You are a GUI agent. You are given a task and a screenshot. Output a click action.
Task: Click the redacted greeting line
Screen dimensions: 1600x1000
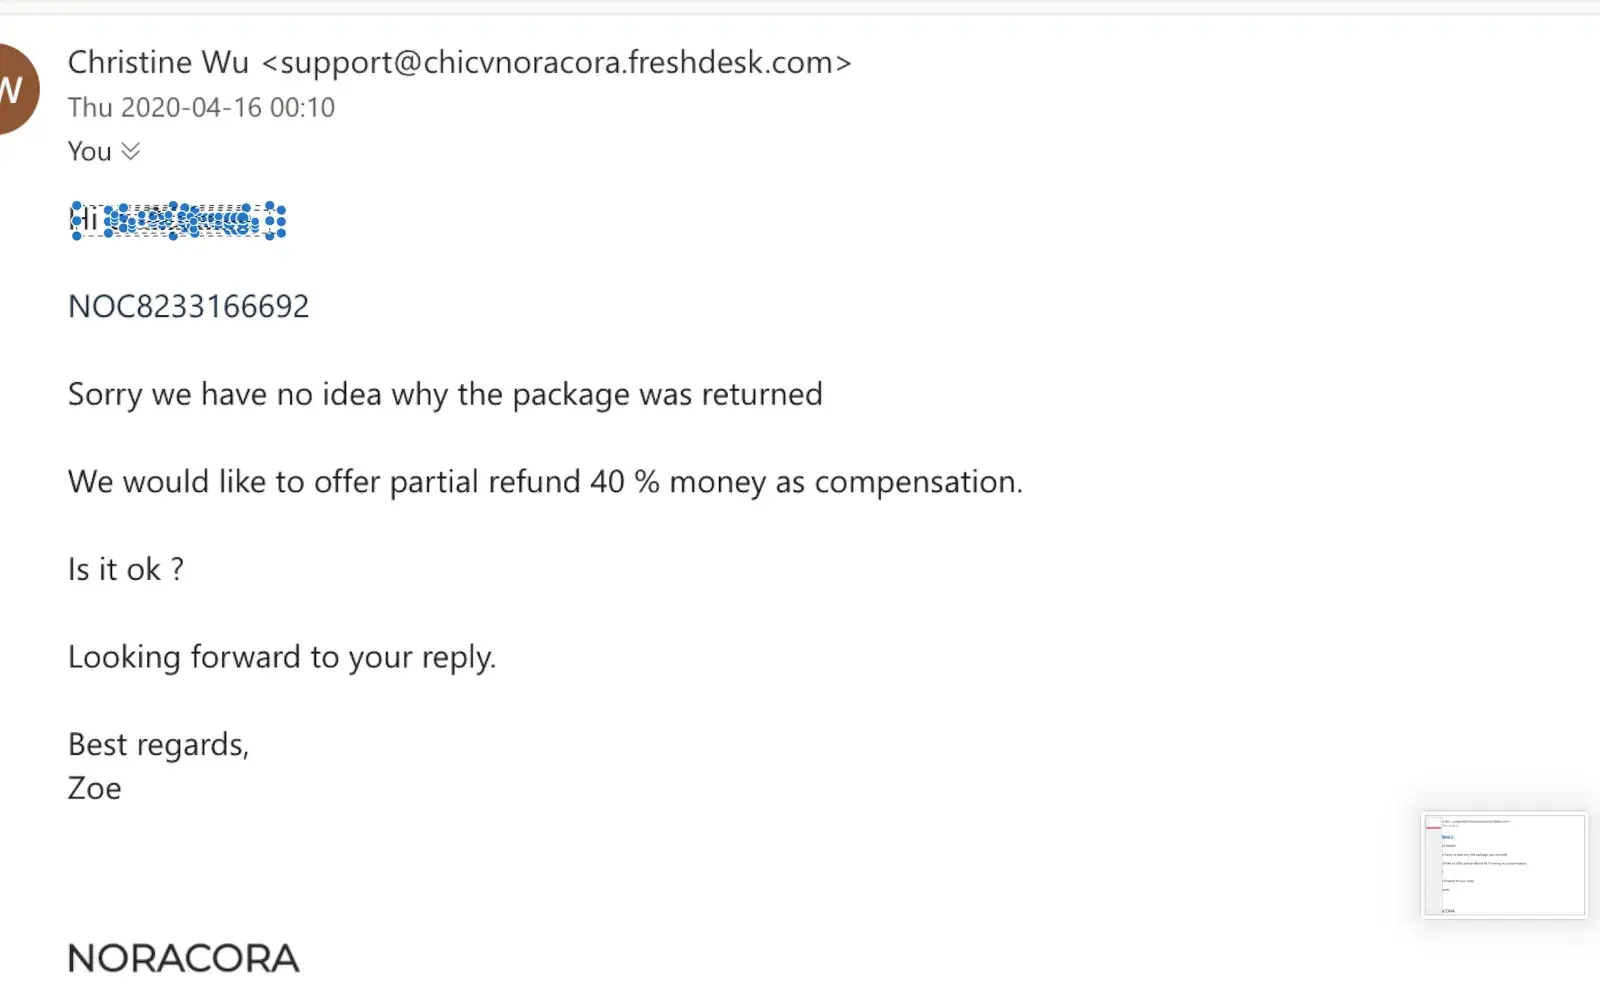(178, 220)
